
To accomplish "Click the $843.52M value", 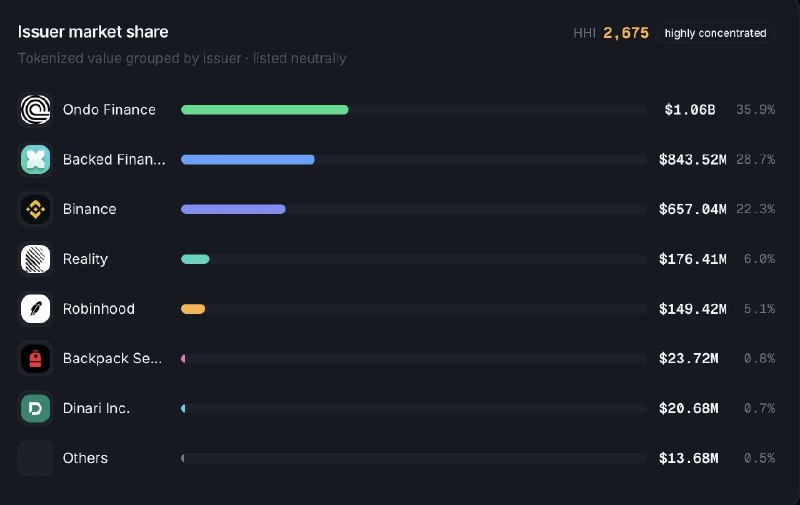I will point(692,160).
